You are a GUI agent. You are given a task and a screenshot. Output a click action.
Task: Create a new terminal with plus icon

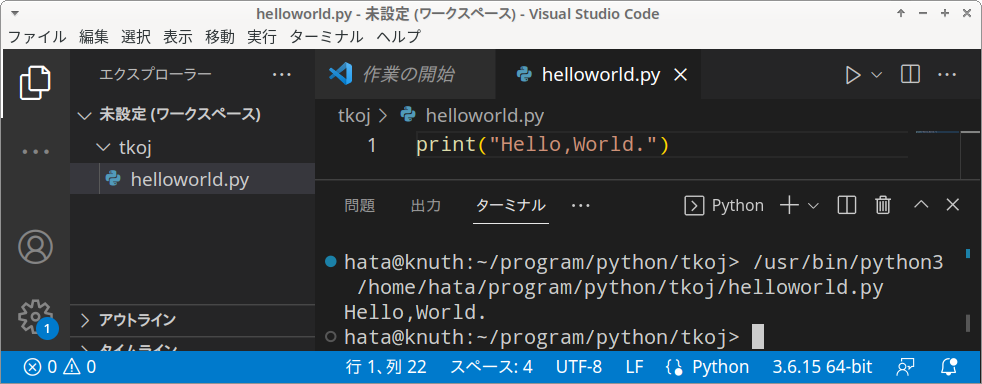tap(789, 205)
